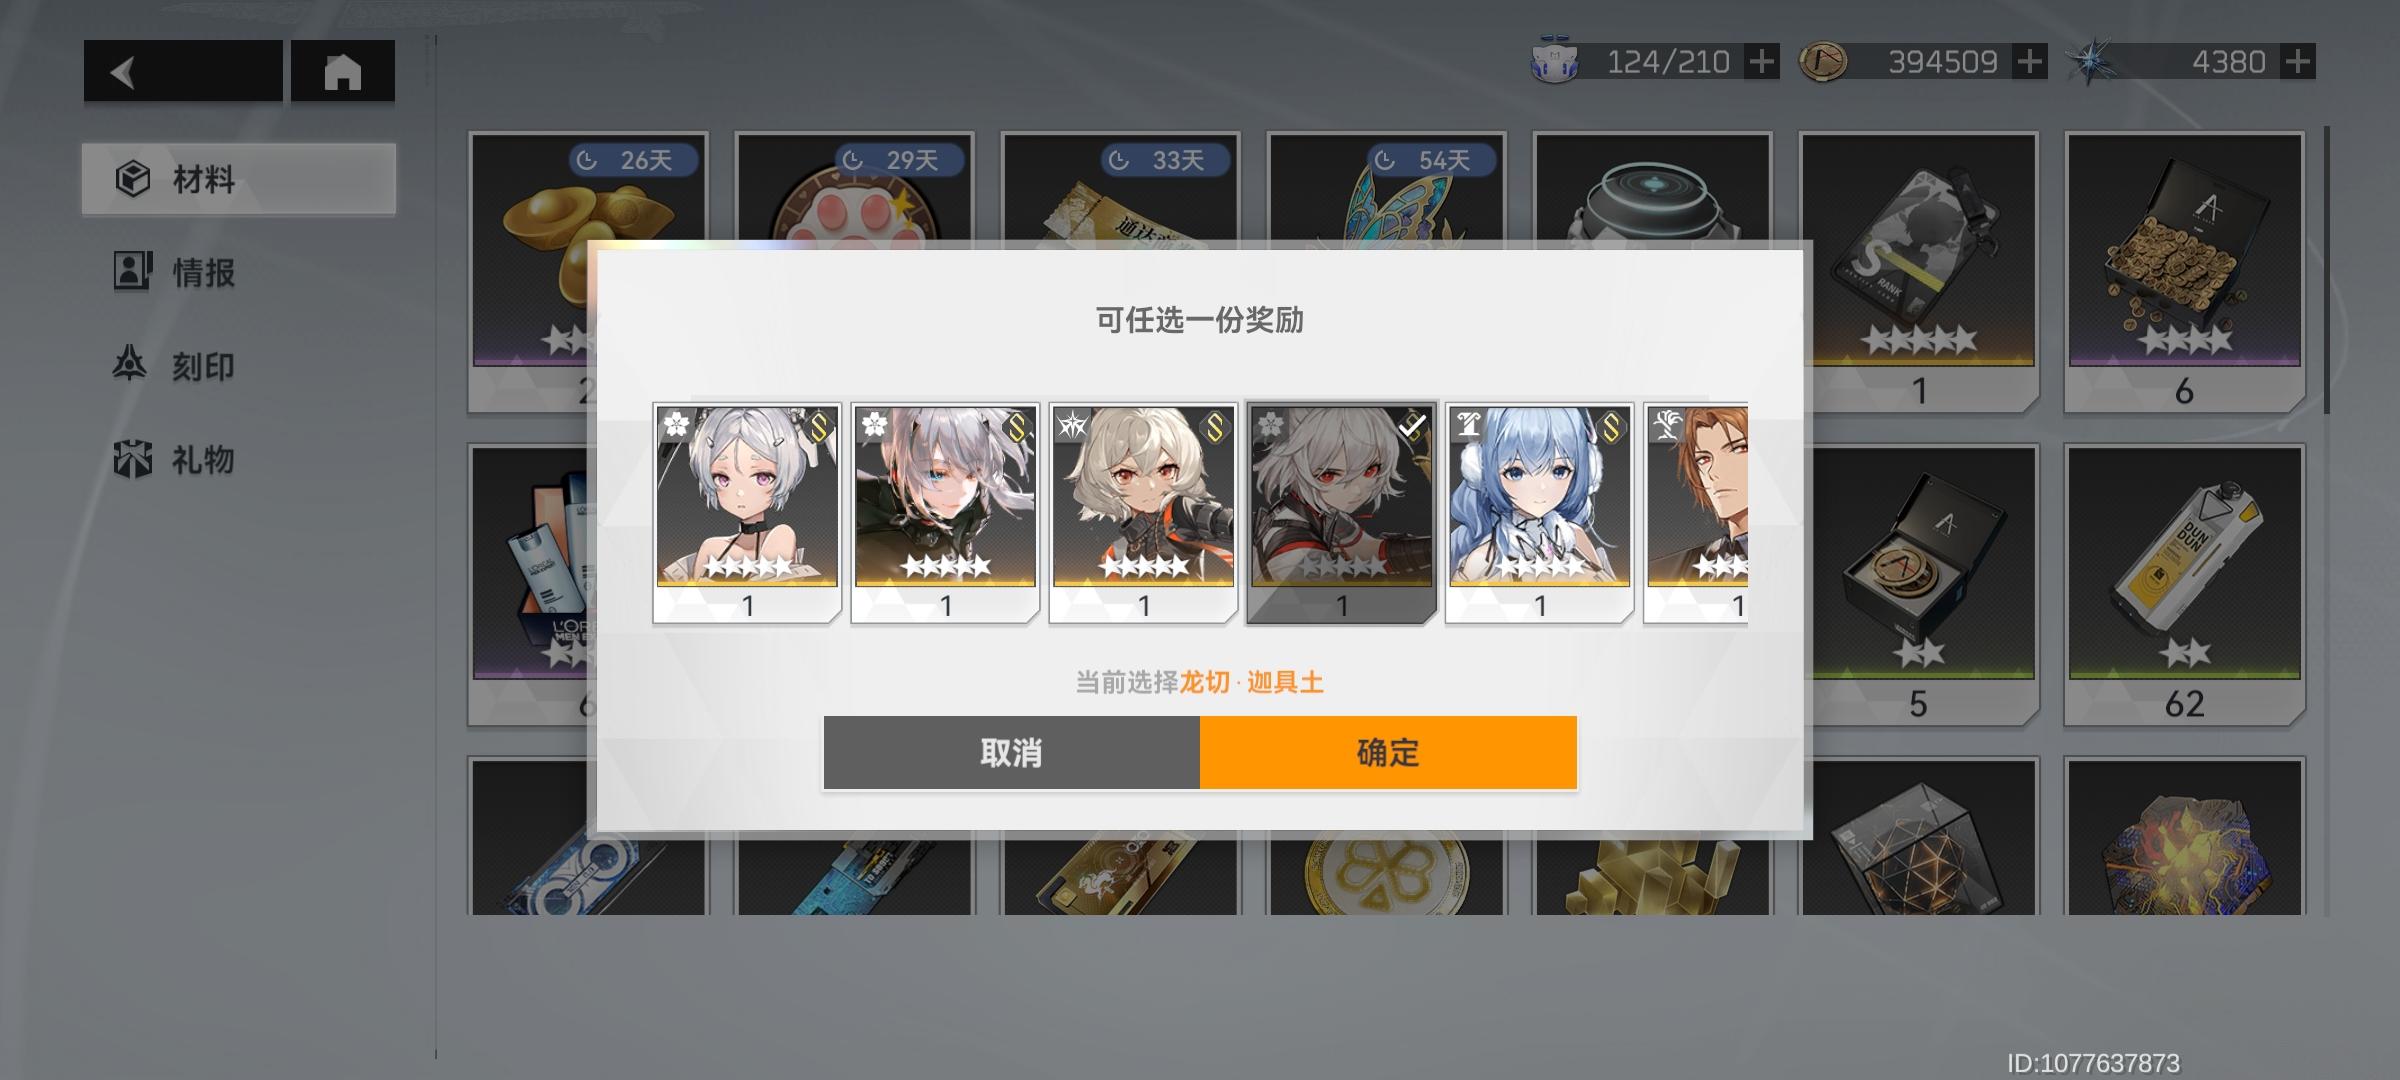Add stamina with plus next to 124/210
This screenshot has width=2400, height=1080.
pyautogui.click(x=1761, y=62)
